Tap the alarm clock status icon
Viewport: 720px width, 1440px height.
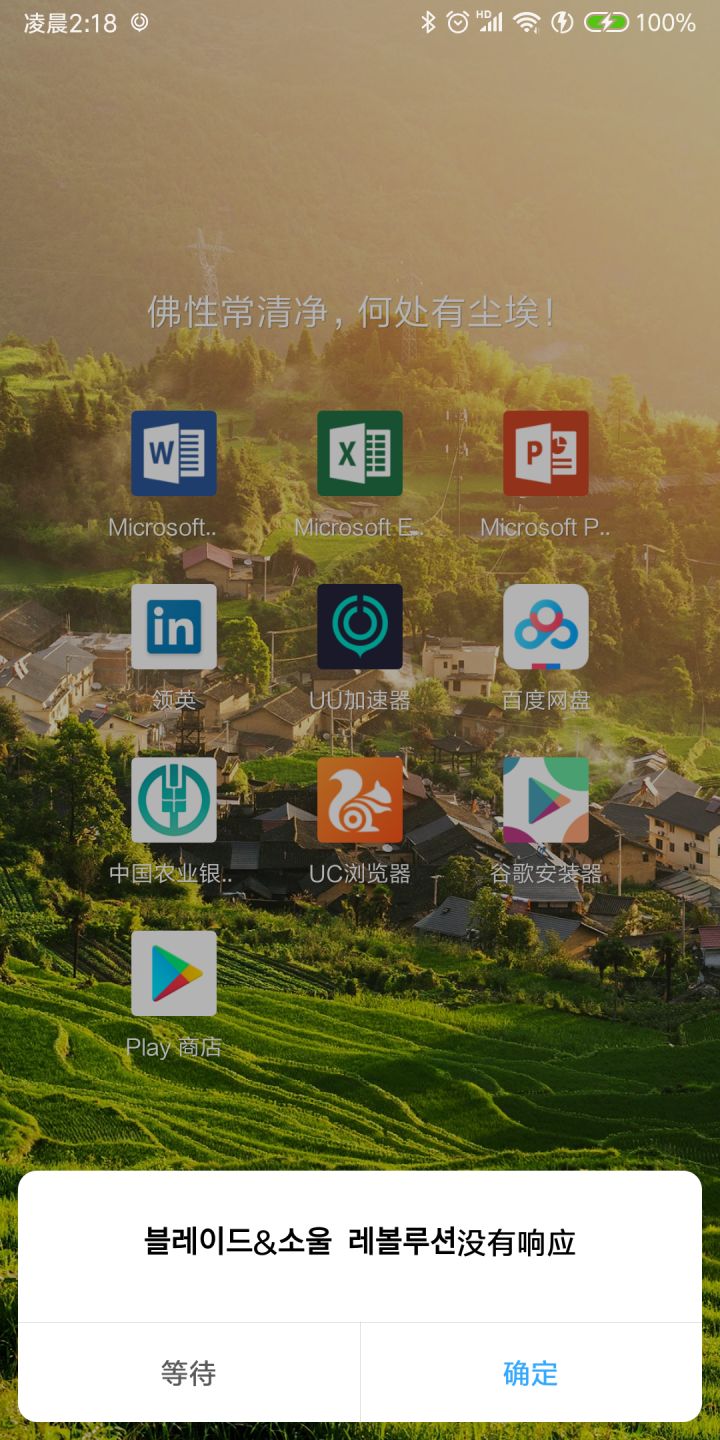pyautogui.click(x=458, y=22)
